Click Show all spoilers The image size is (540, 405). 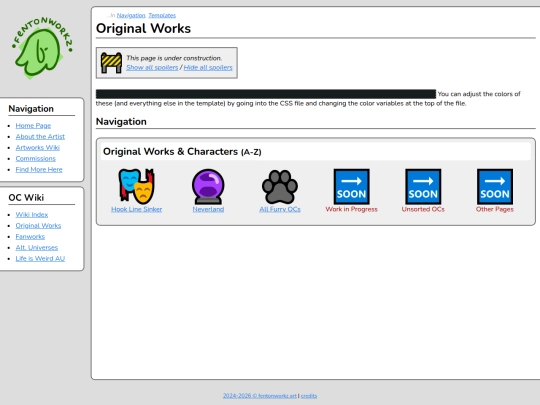point(152,68)
